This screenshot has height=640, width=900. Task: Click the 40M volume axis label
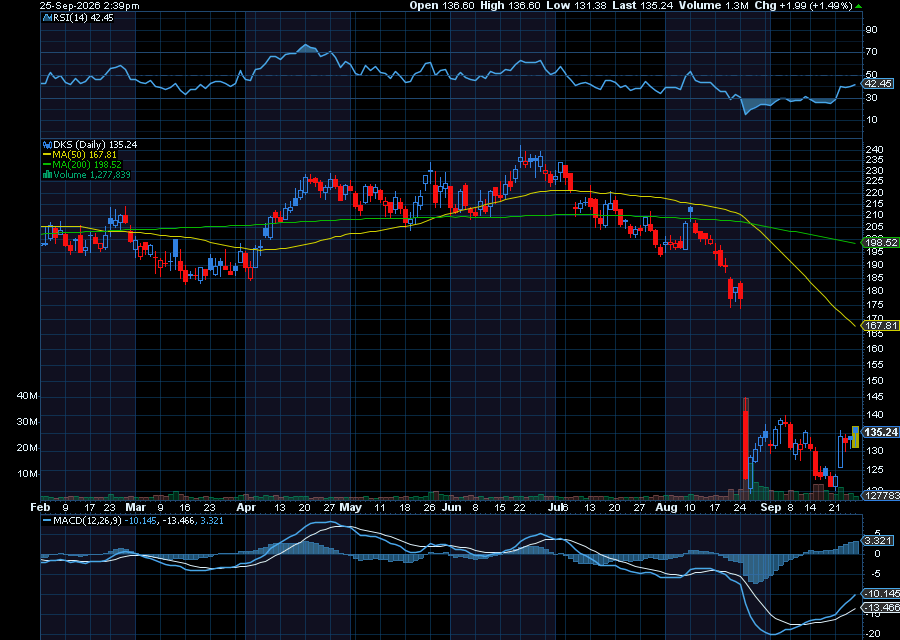(27, 396)
